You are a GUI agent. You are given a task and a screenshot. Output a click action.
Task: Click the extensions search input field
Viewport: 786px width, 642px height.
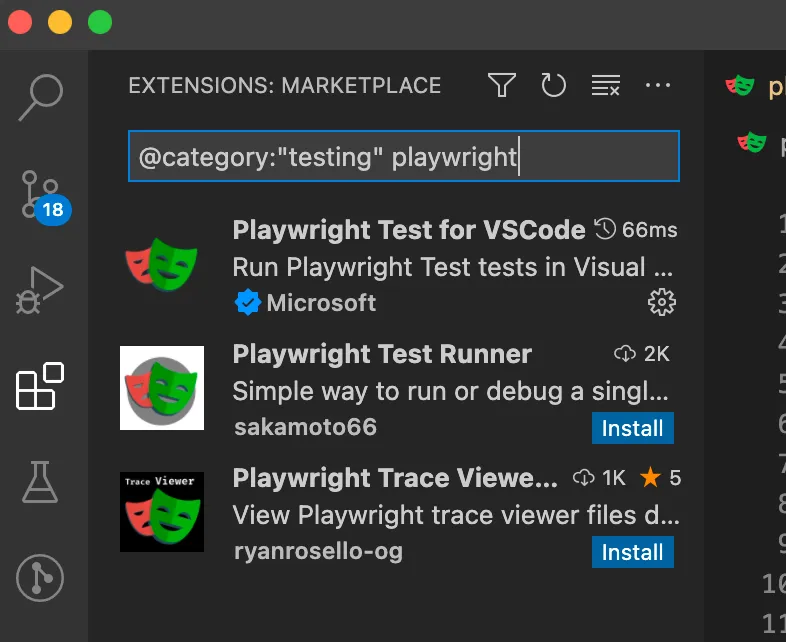pyautogui.click(x=403, y=157)
